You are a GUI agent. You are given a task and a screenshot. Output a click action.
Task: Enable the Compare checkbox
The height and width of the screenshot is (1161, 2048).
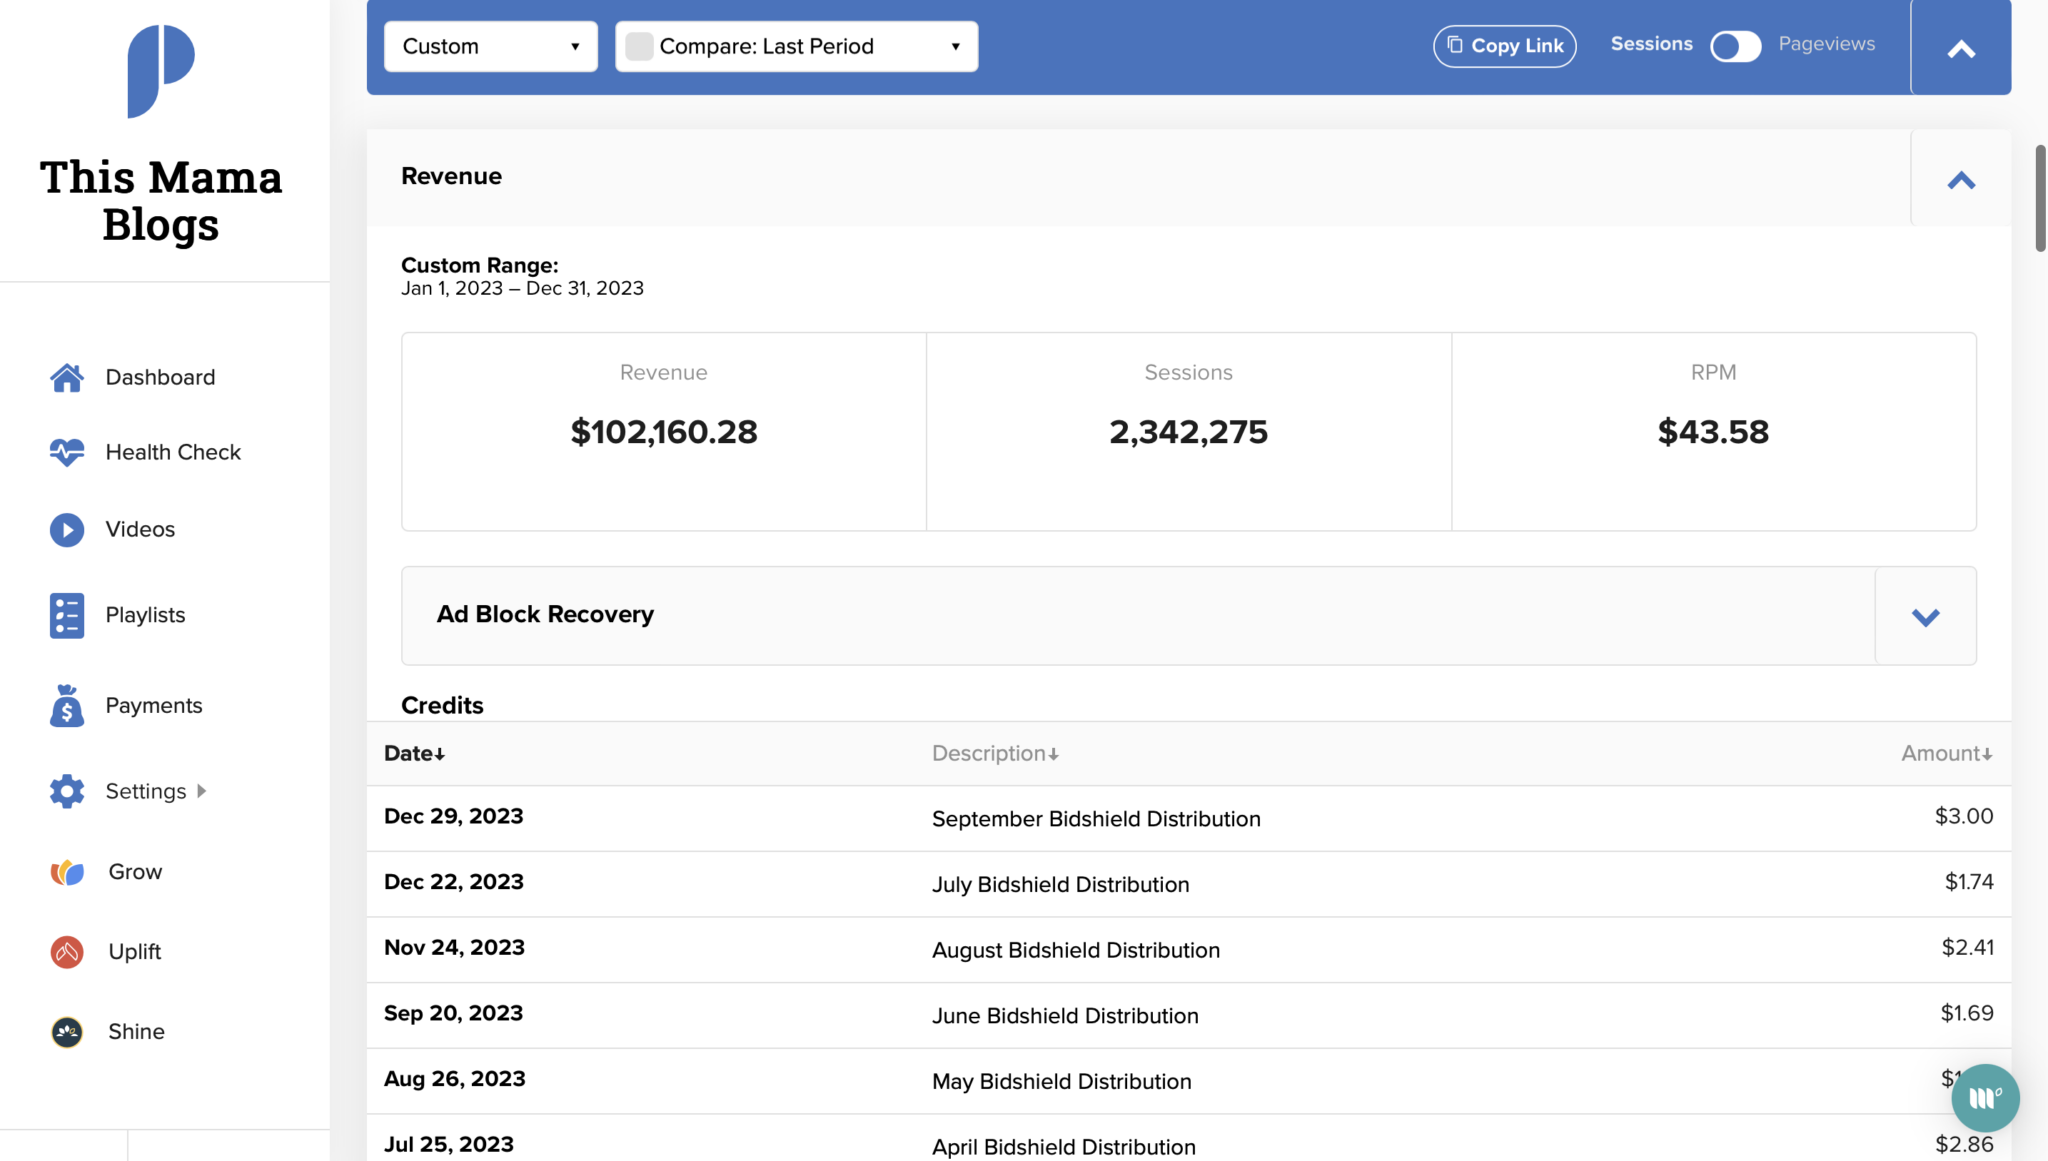click(639, 46)
